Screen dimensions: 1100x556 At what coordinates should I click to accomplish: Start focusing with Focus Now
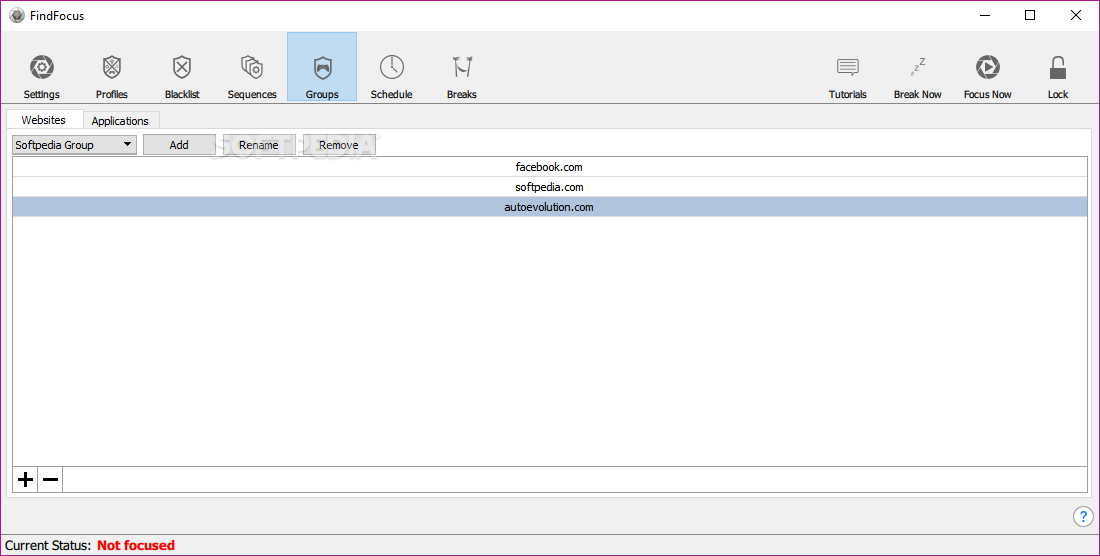[988, 76]
